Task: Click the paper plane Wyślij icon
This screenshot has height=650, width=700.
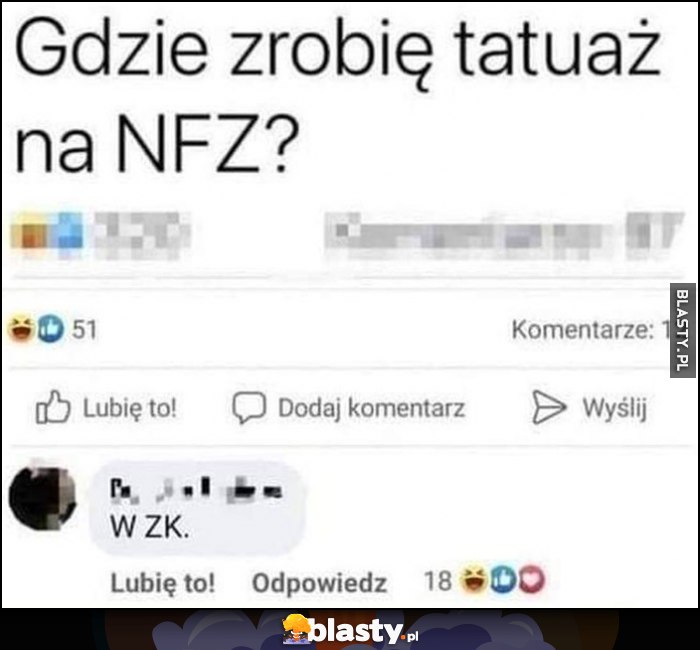Action: click(549, 407)
